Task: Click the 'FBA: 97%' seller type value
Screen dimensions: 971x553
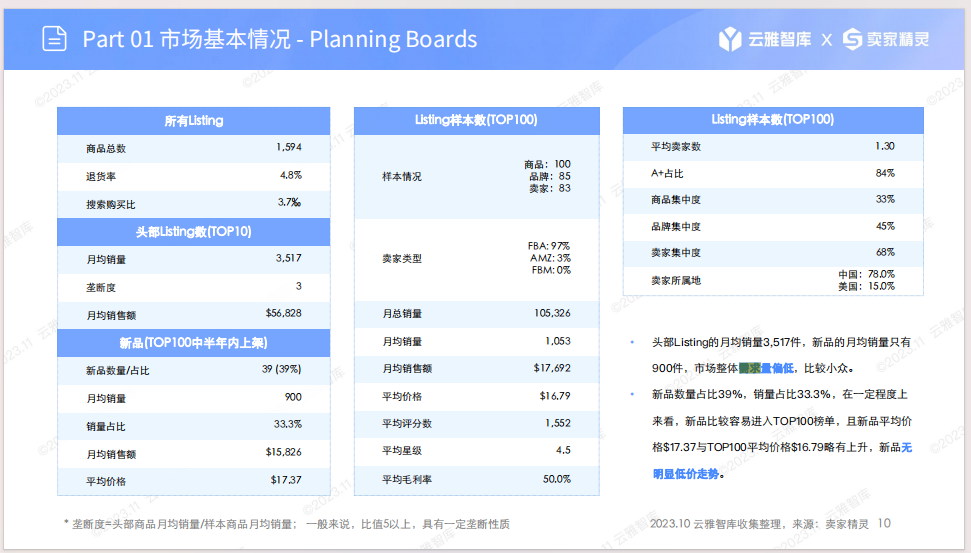Action: click(x=549, y=246)
